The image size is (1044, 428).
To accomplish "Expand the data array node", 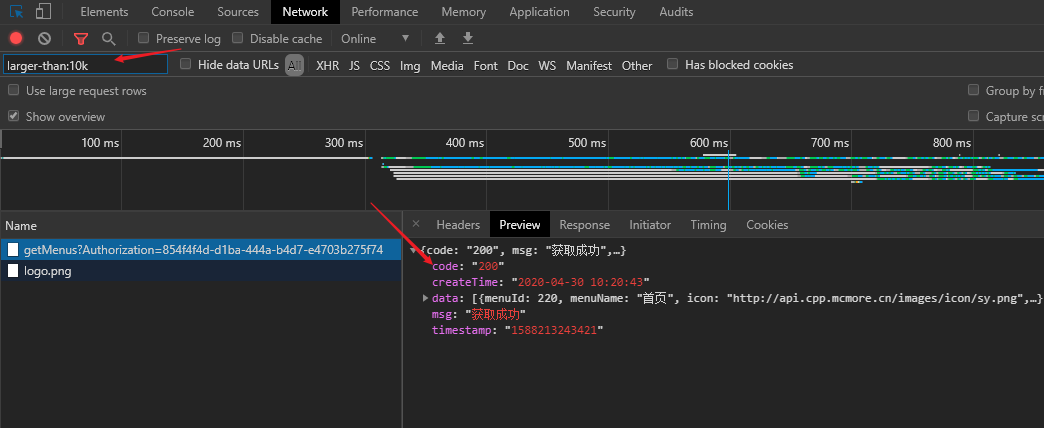I will [x=426, y=298].
